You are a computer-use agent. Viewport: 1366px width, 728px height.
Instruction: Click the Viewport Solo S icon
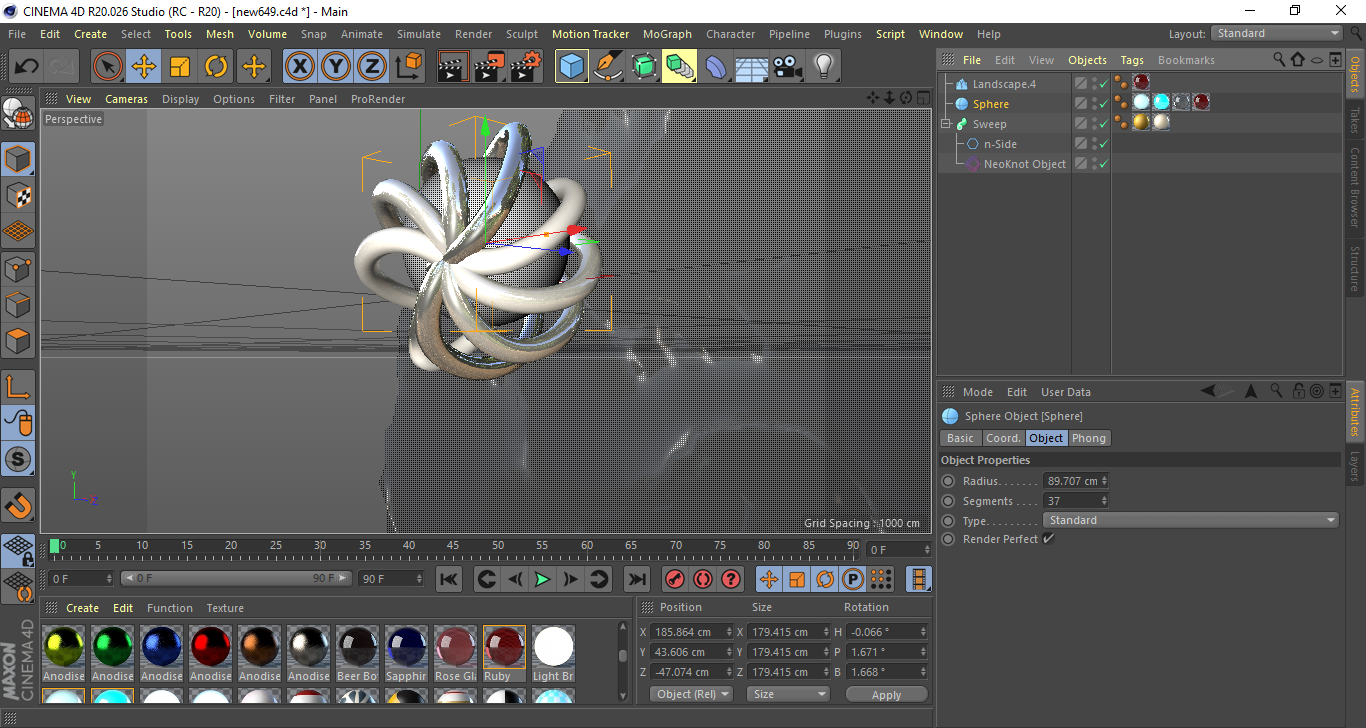tap(18, 460)
